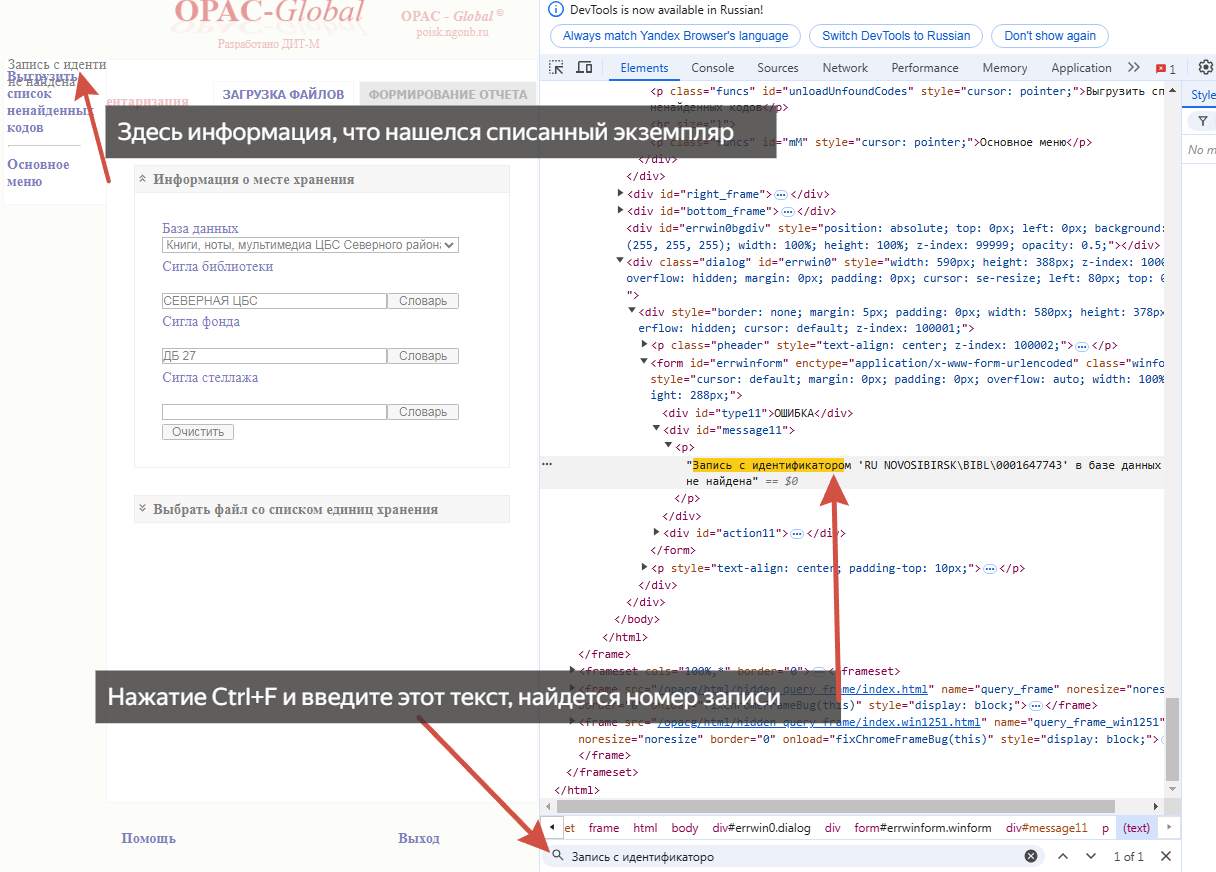Expand the action11 div node
The image size is (1216, 872).
(657, 533)
